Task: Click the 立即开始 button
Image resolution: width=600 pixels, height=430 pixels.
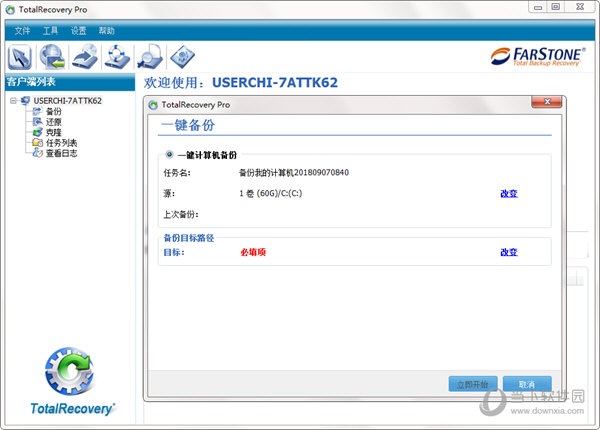Action: pyautogui.click(x=473, y=384)
